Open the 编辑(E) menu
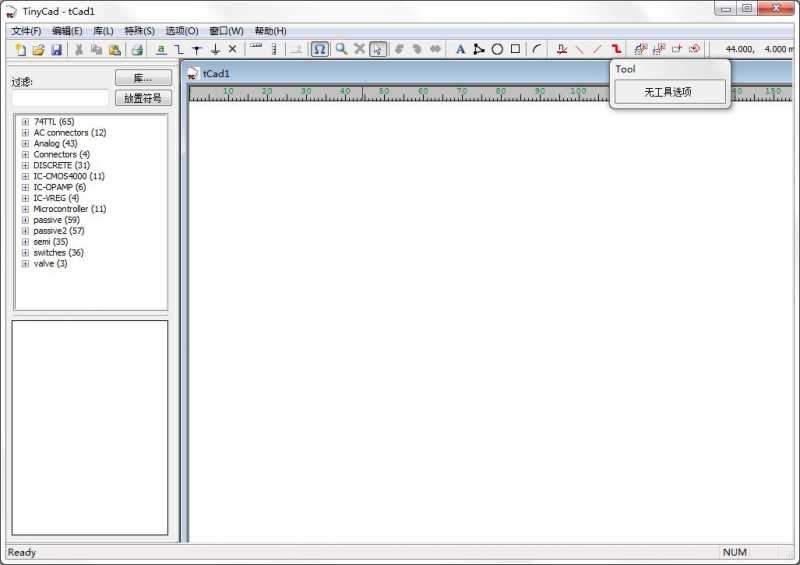The image size is (800, 565). [x=67, y=31]
